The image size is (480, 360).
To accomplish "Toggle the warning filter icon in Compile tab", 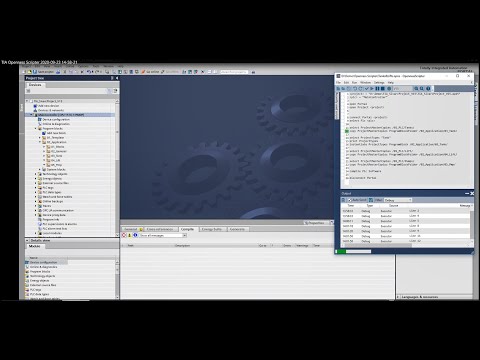I will click(129, 235).
